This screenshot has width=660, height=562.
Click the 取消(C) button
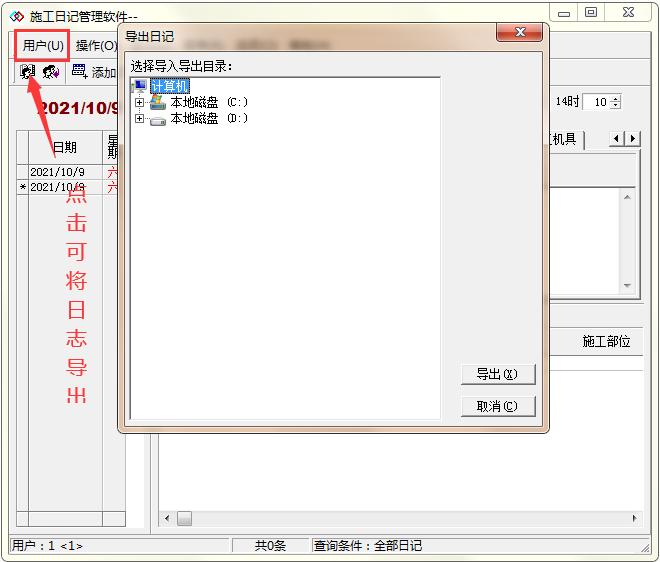pyautogui.click(x=498, y=406)
